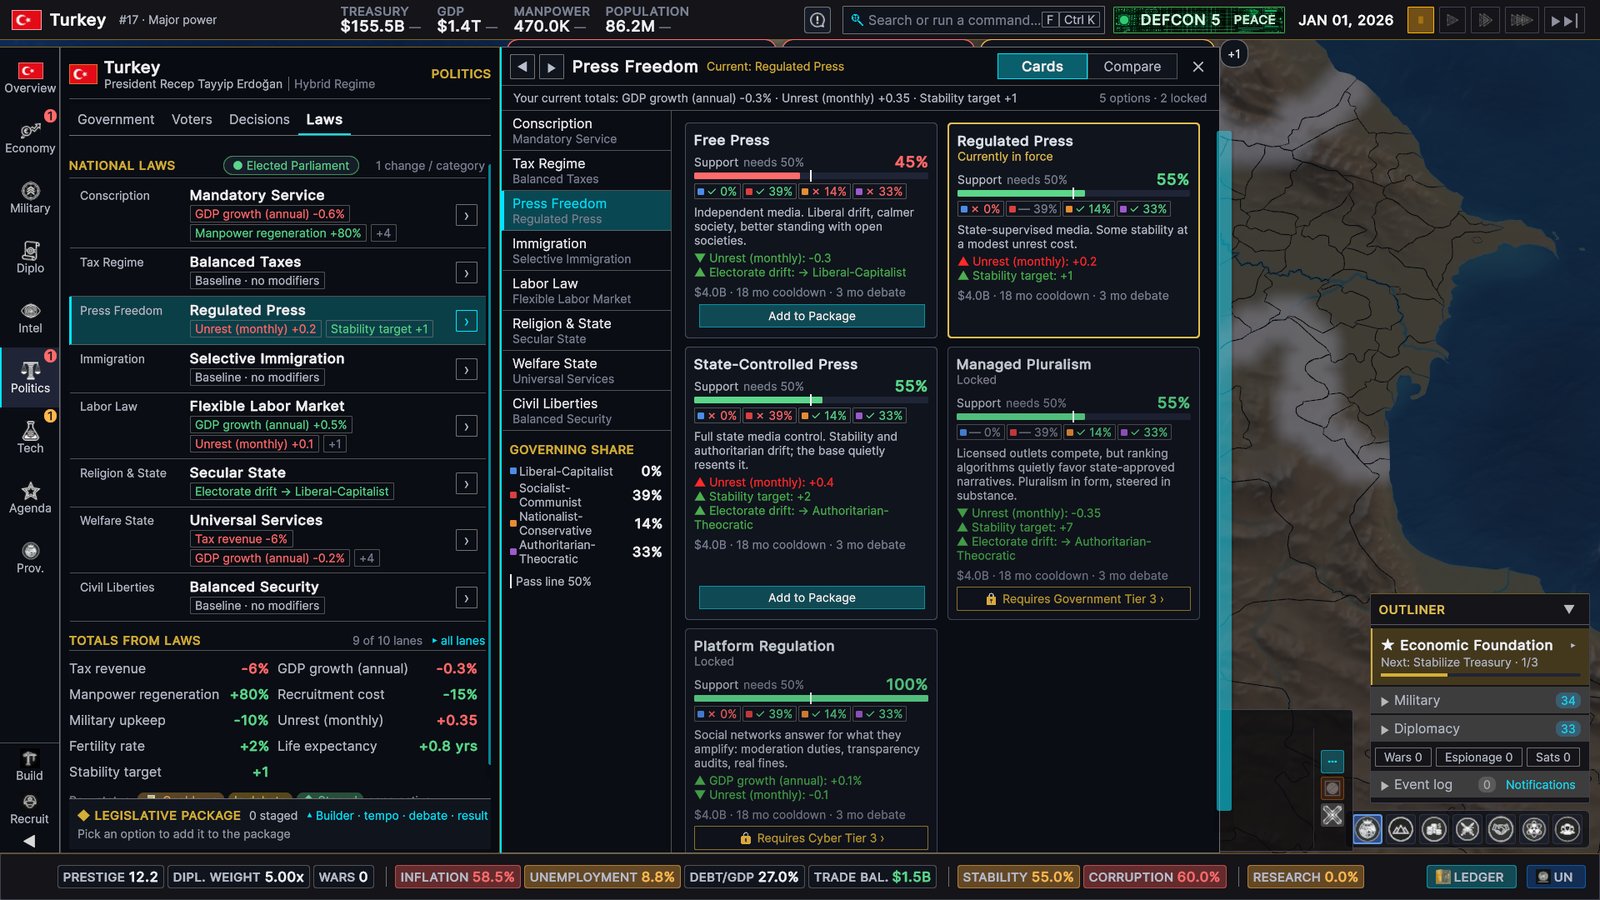Open the Notifications link
The height and width of the screenshot is (900, 1600).
pos(1540,785)
